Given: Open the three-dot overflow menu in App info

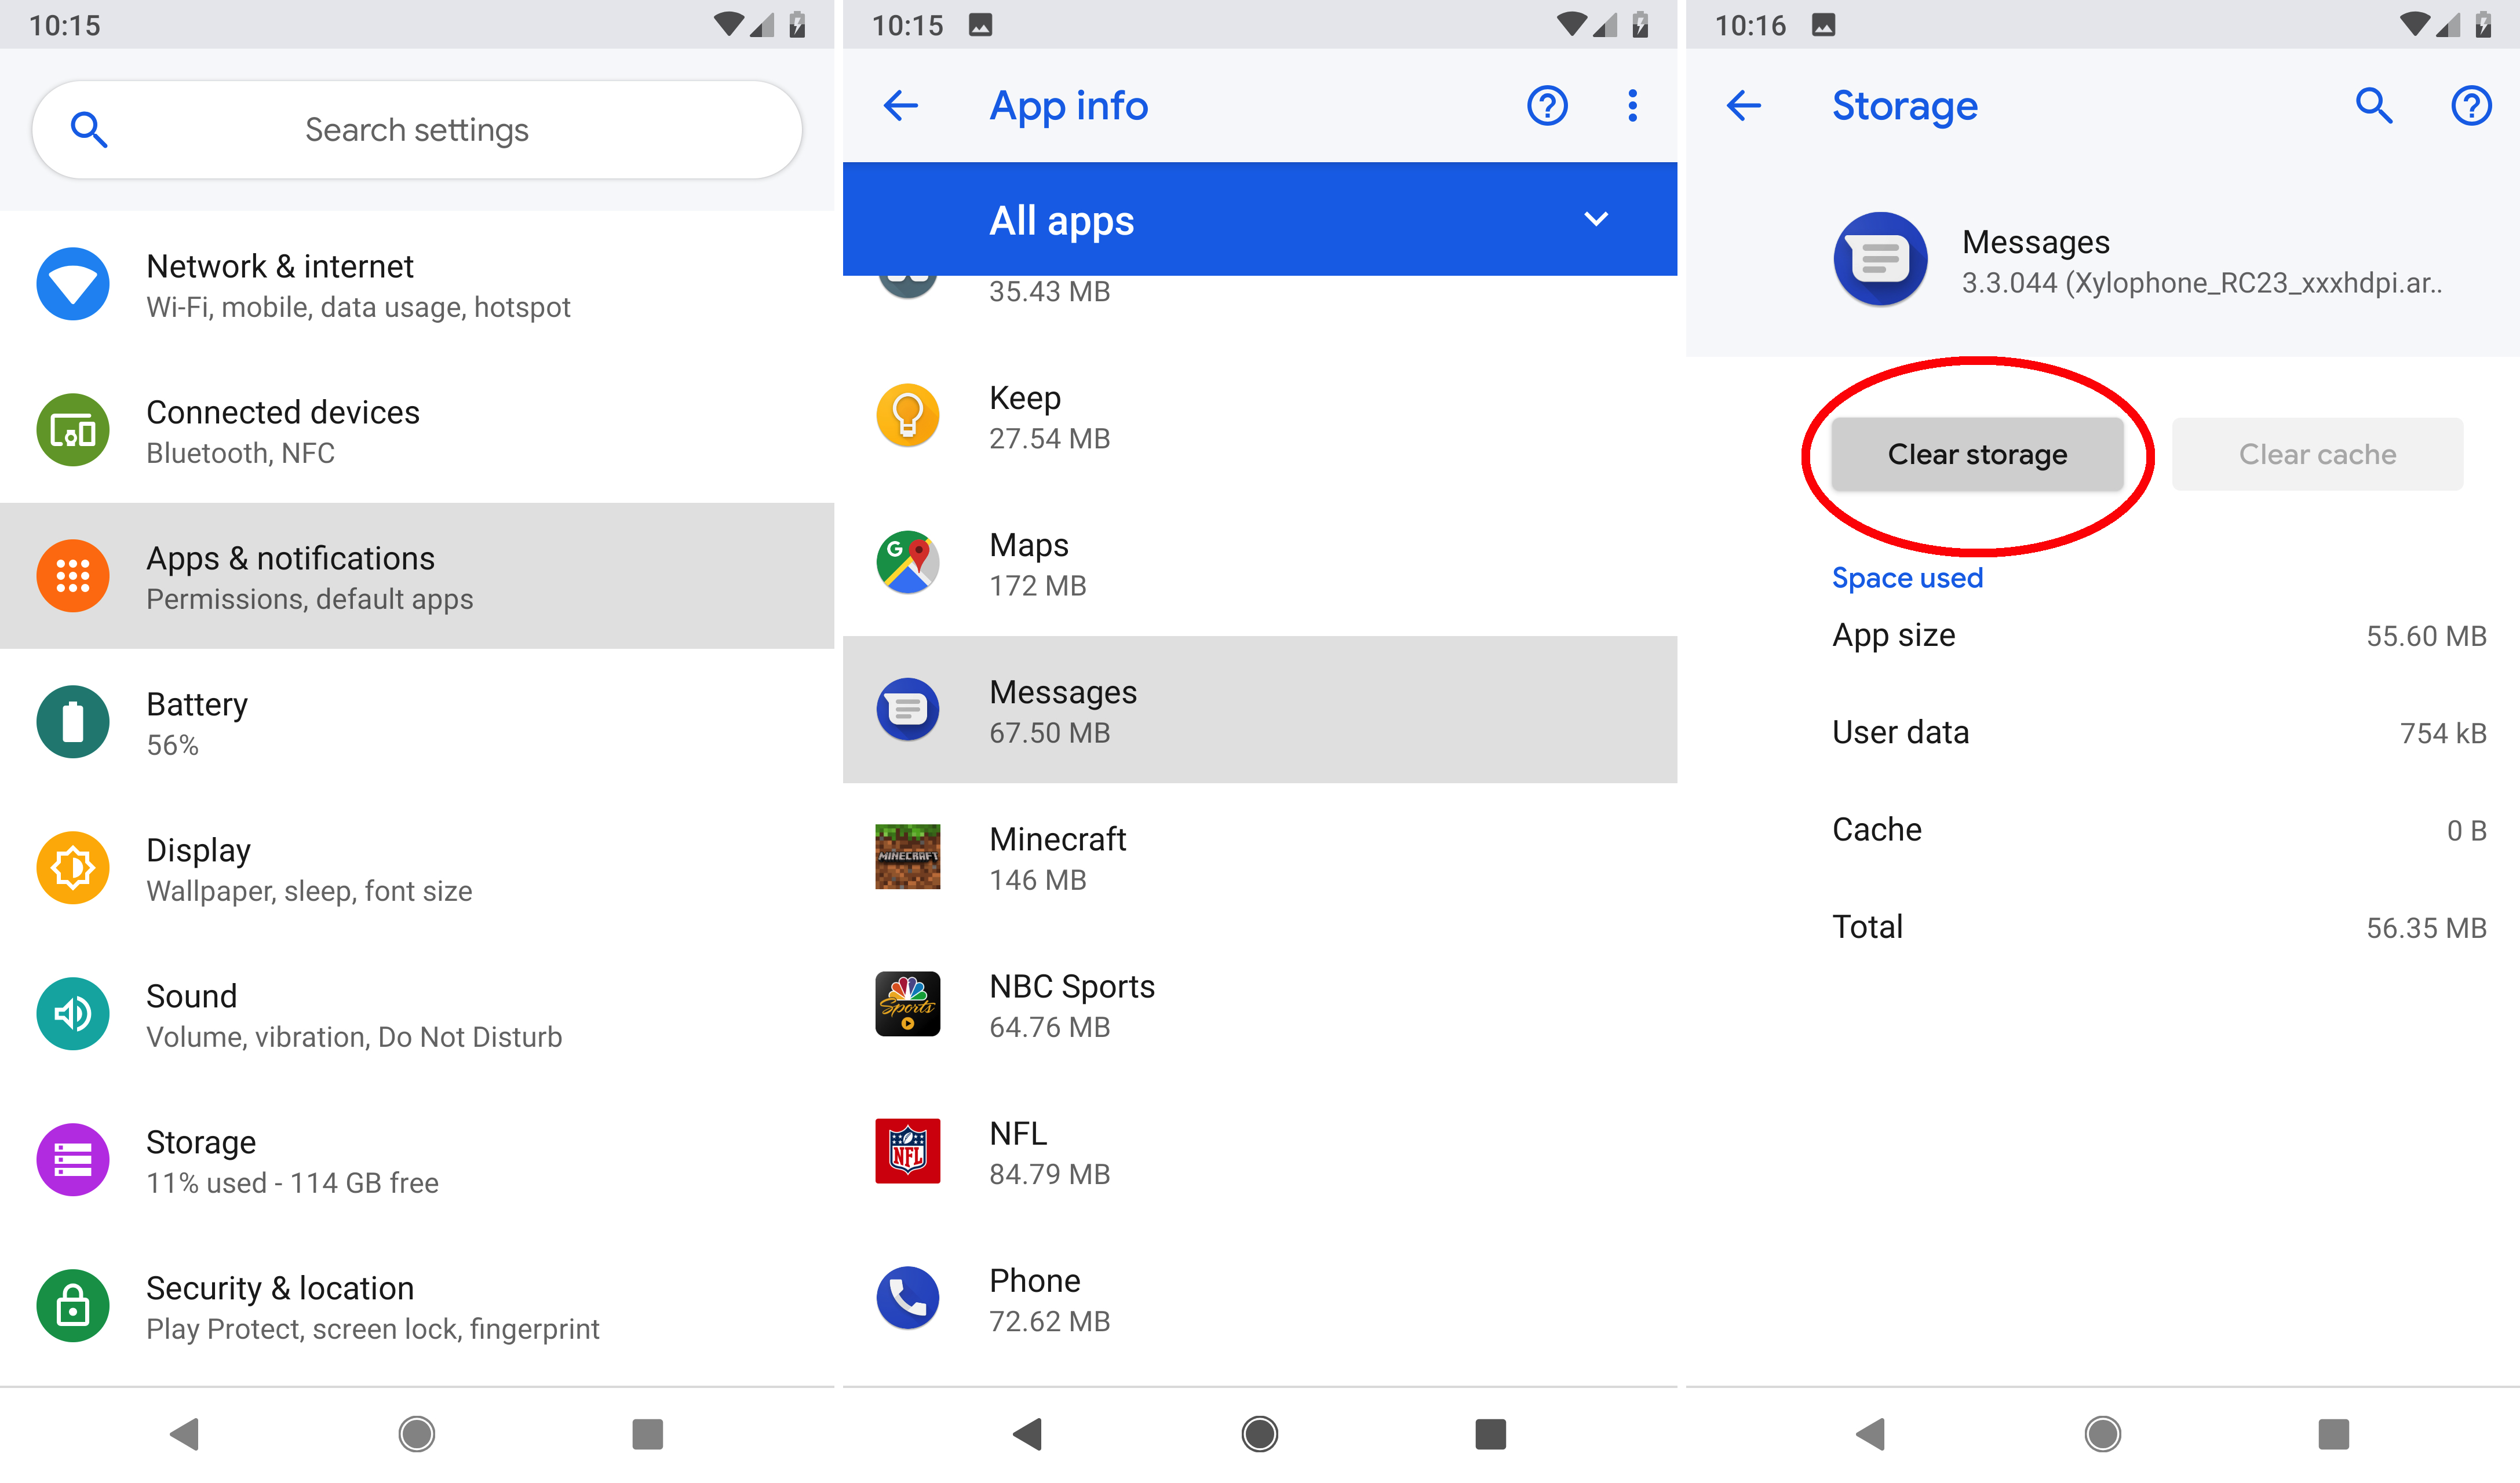Looking at the screenshot, I should click(x=1633, y=106).
